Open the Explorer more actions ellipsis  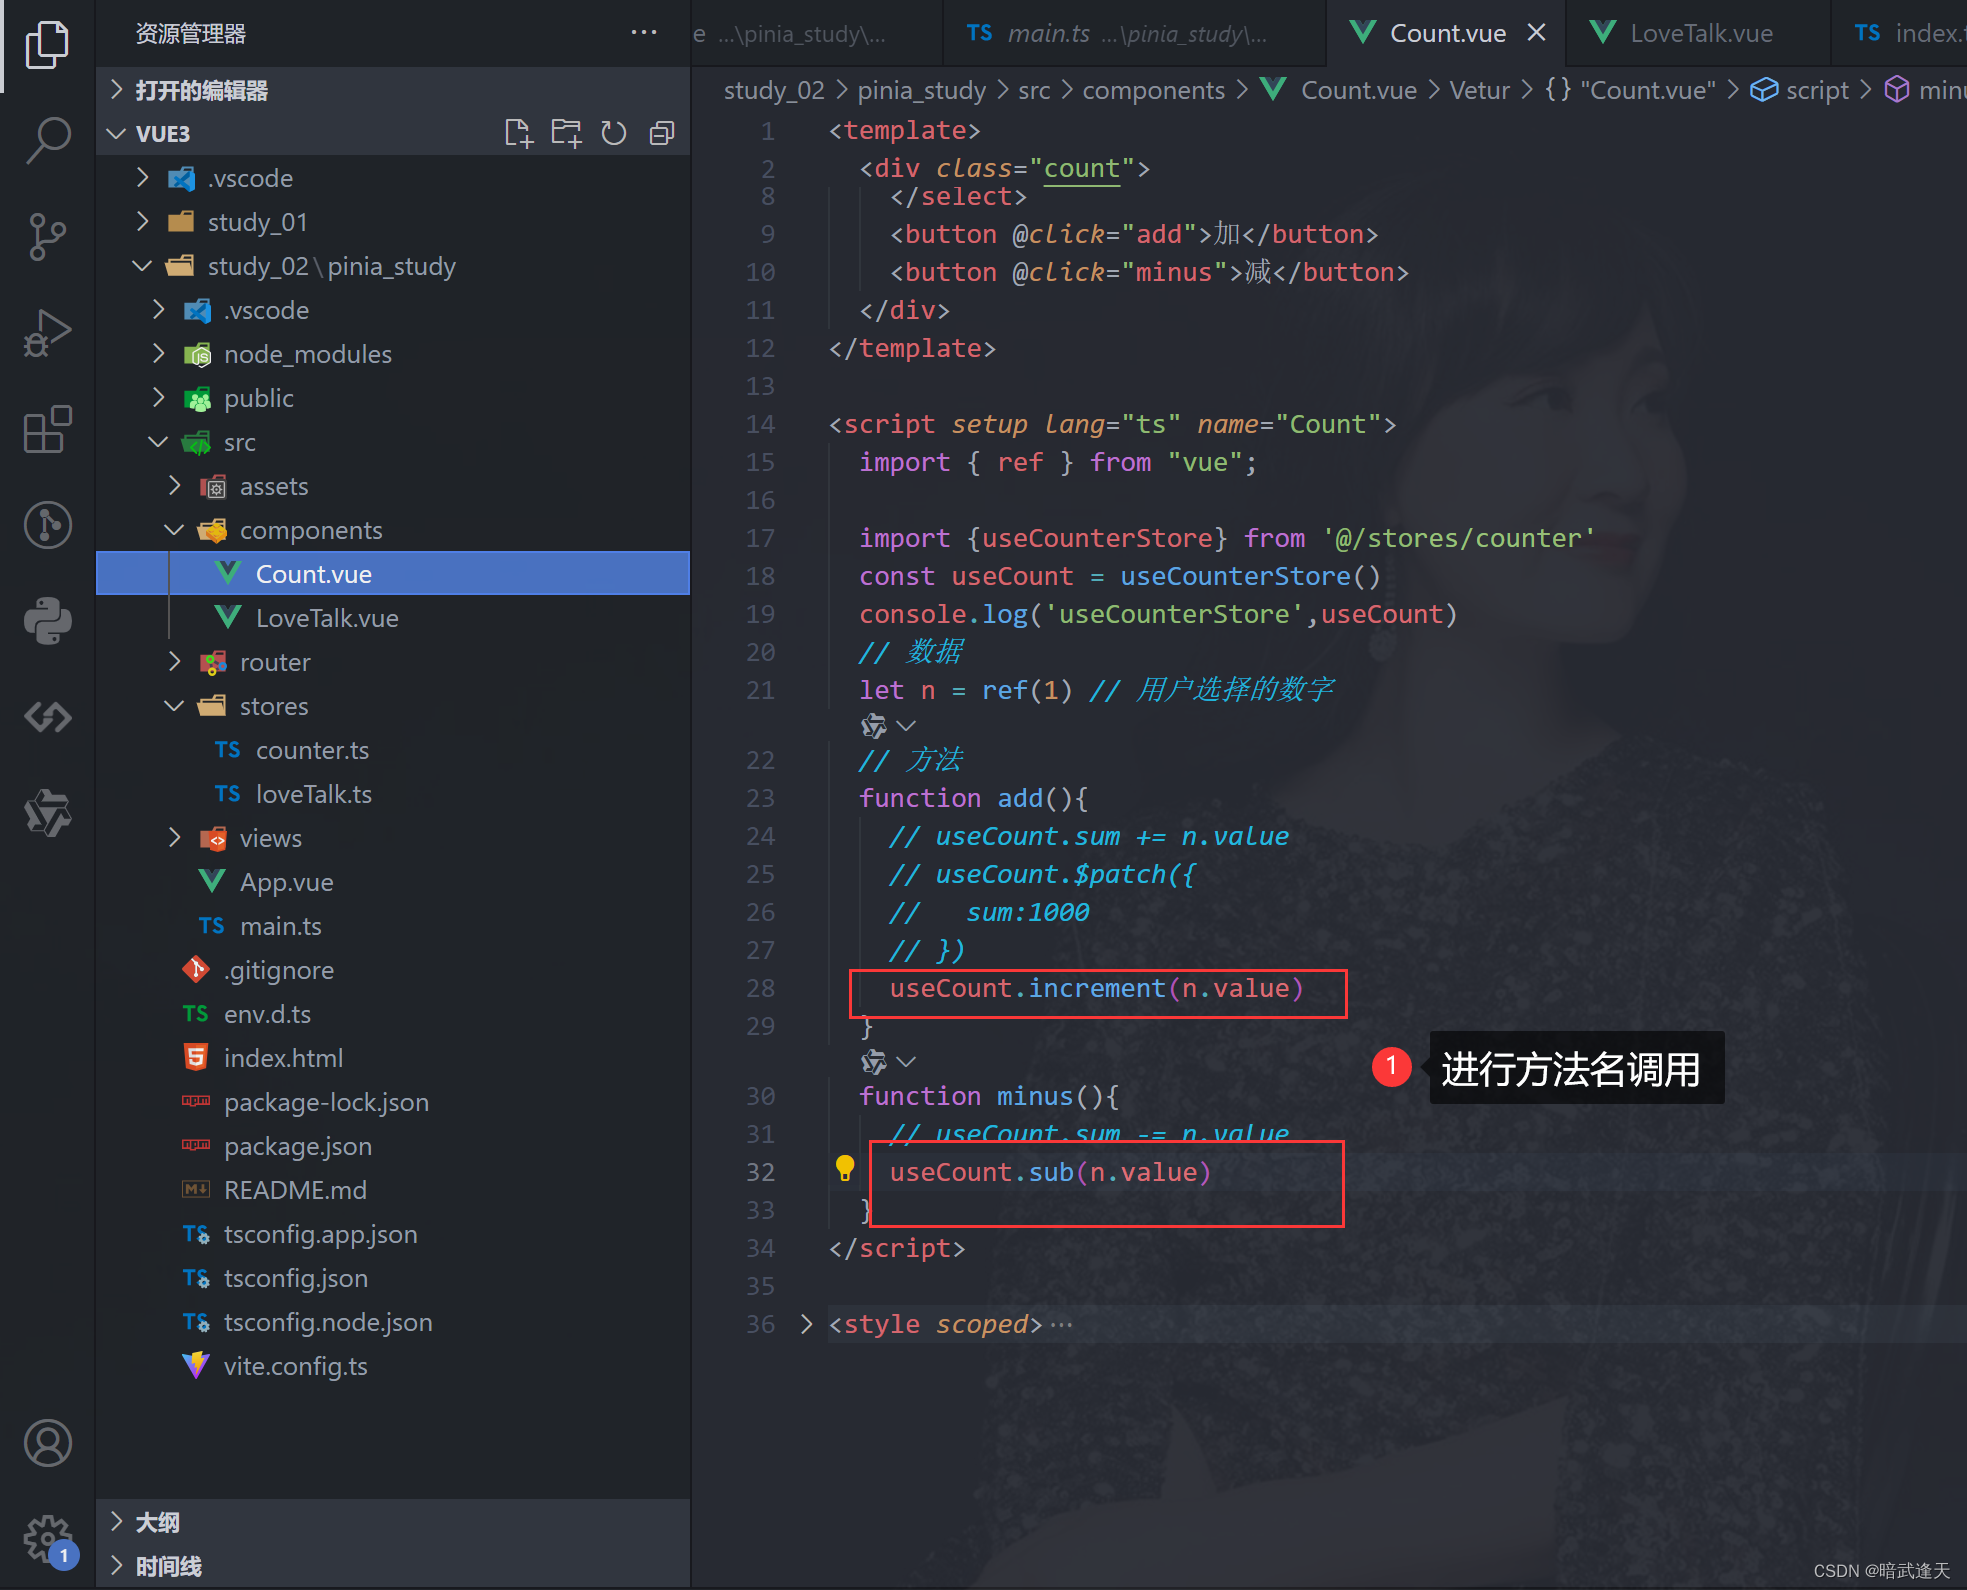click(644, 33)
